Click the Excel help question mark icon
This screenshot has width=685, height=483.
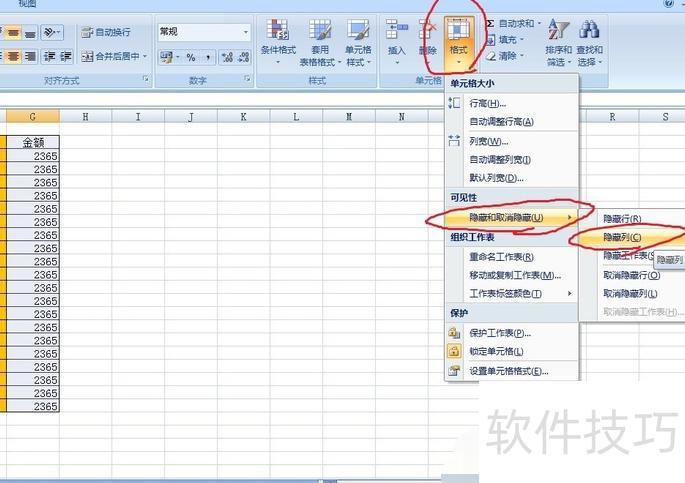[668, 3]
